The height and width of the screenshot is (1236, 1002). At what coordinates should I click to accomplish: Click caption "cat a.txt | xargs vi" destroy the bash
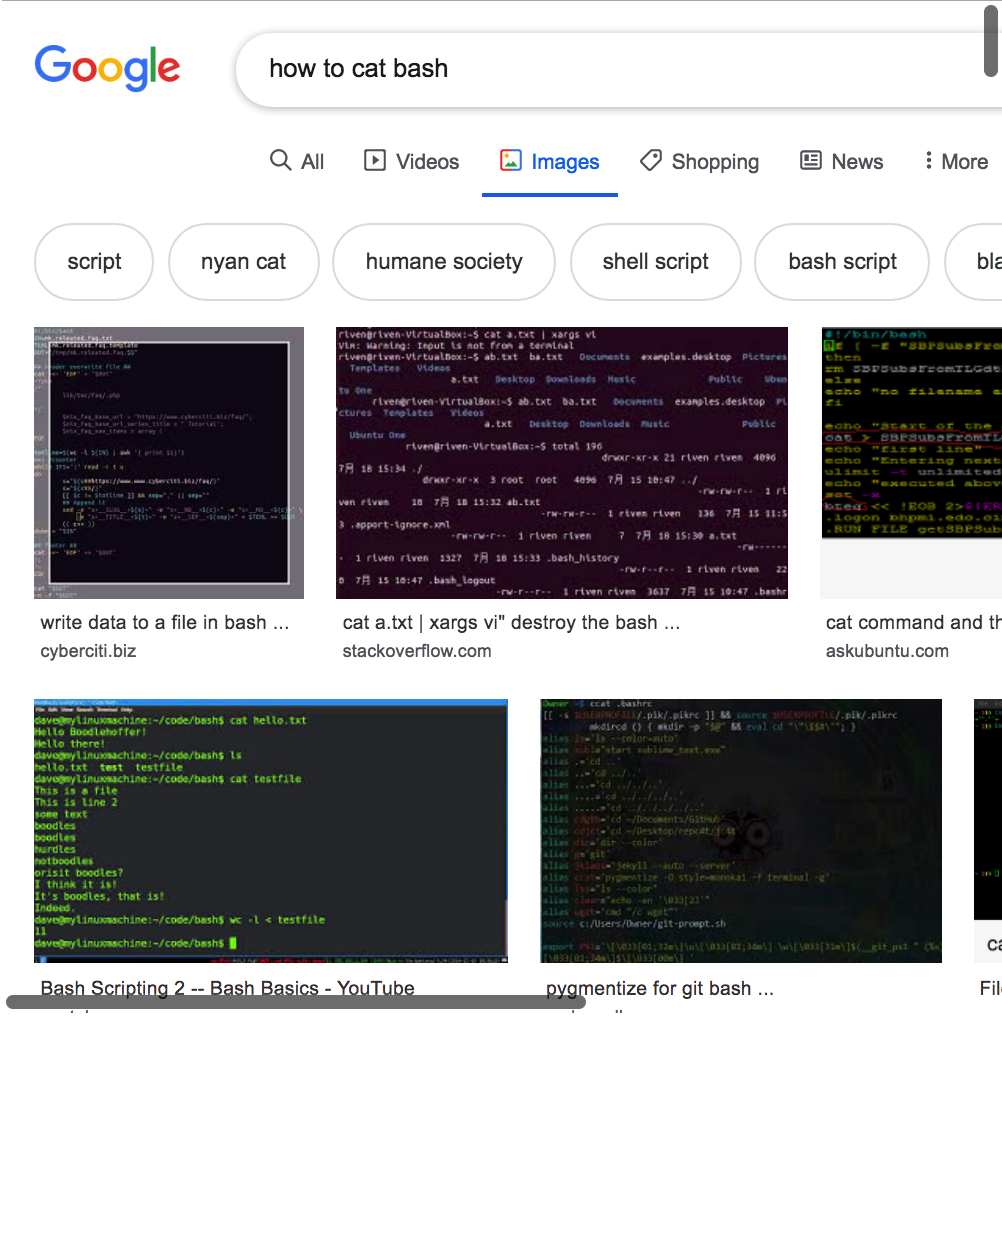click(x=511, y=622)
